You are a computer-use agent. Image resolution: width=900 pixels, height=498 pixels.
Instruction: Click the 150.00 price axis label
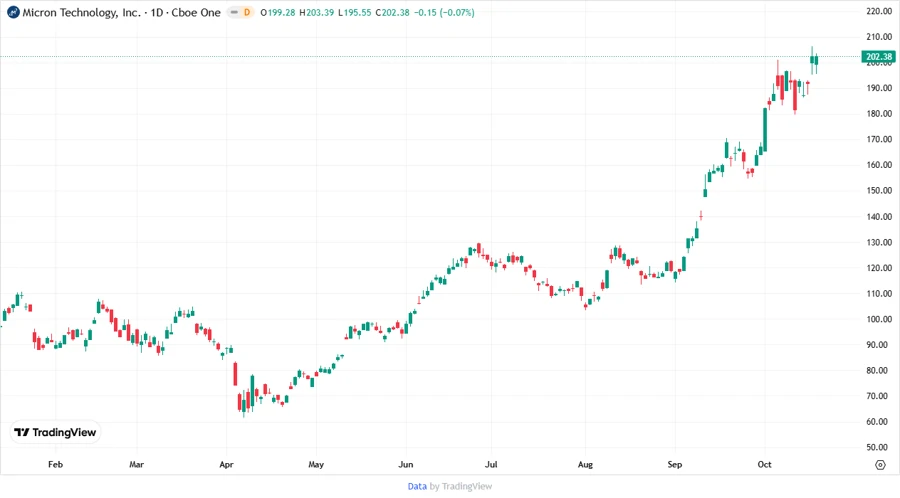tap(879, 190)
